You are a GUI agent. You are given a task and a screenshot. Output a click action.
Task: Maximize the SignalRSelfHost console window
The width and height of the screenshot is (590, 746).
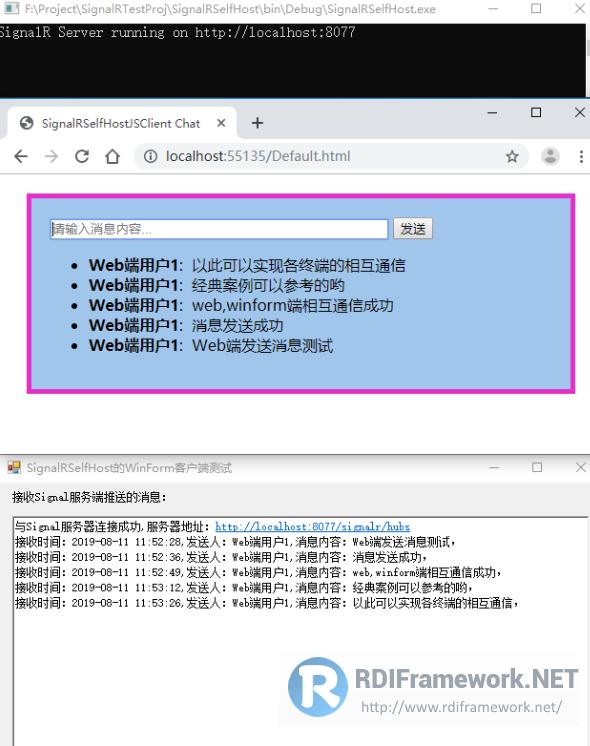point(536,9)
